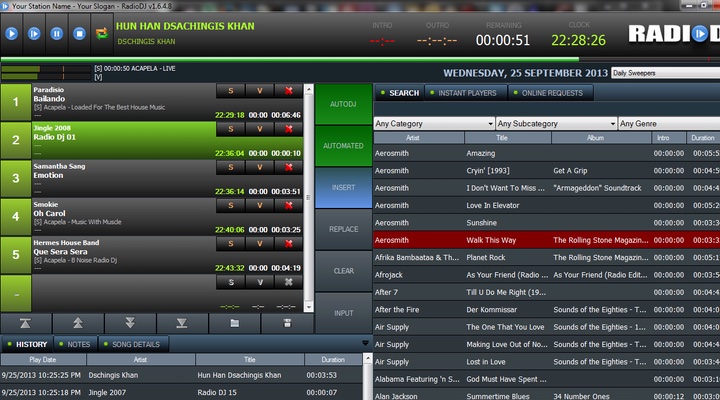The image size is (720, 400).
Task: Click the V button on Radio Dj 01 row
Action: pyautogui.click(x=259, y=129)
